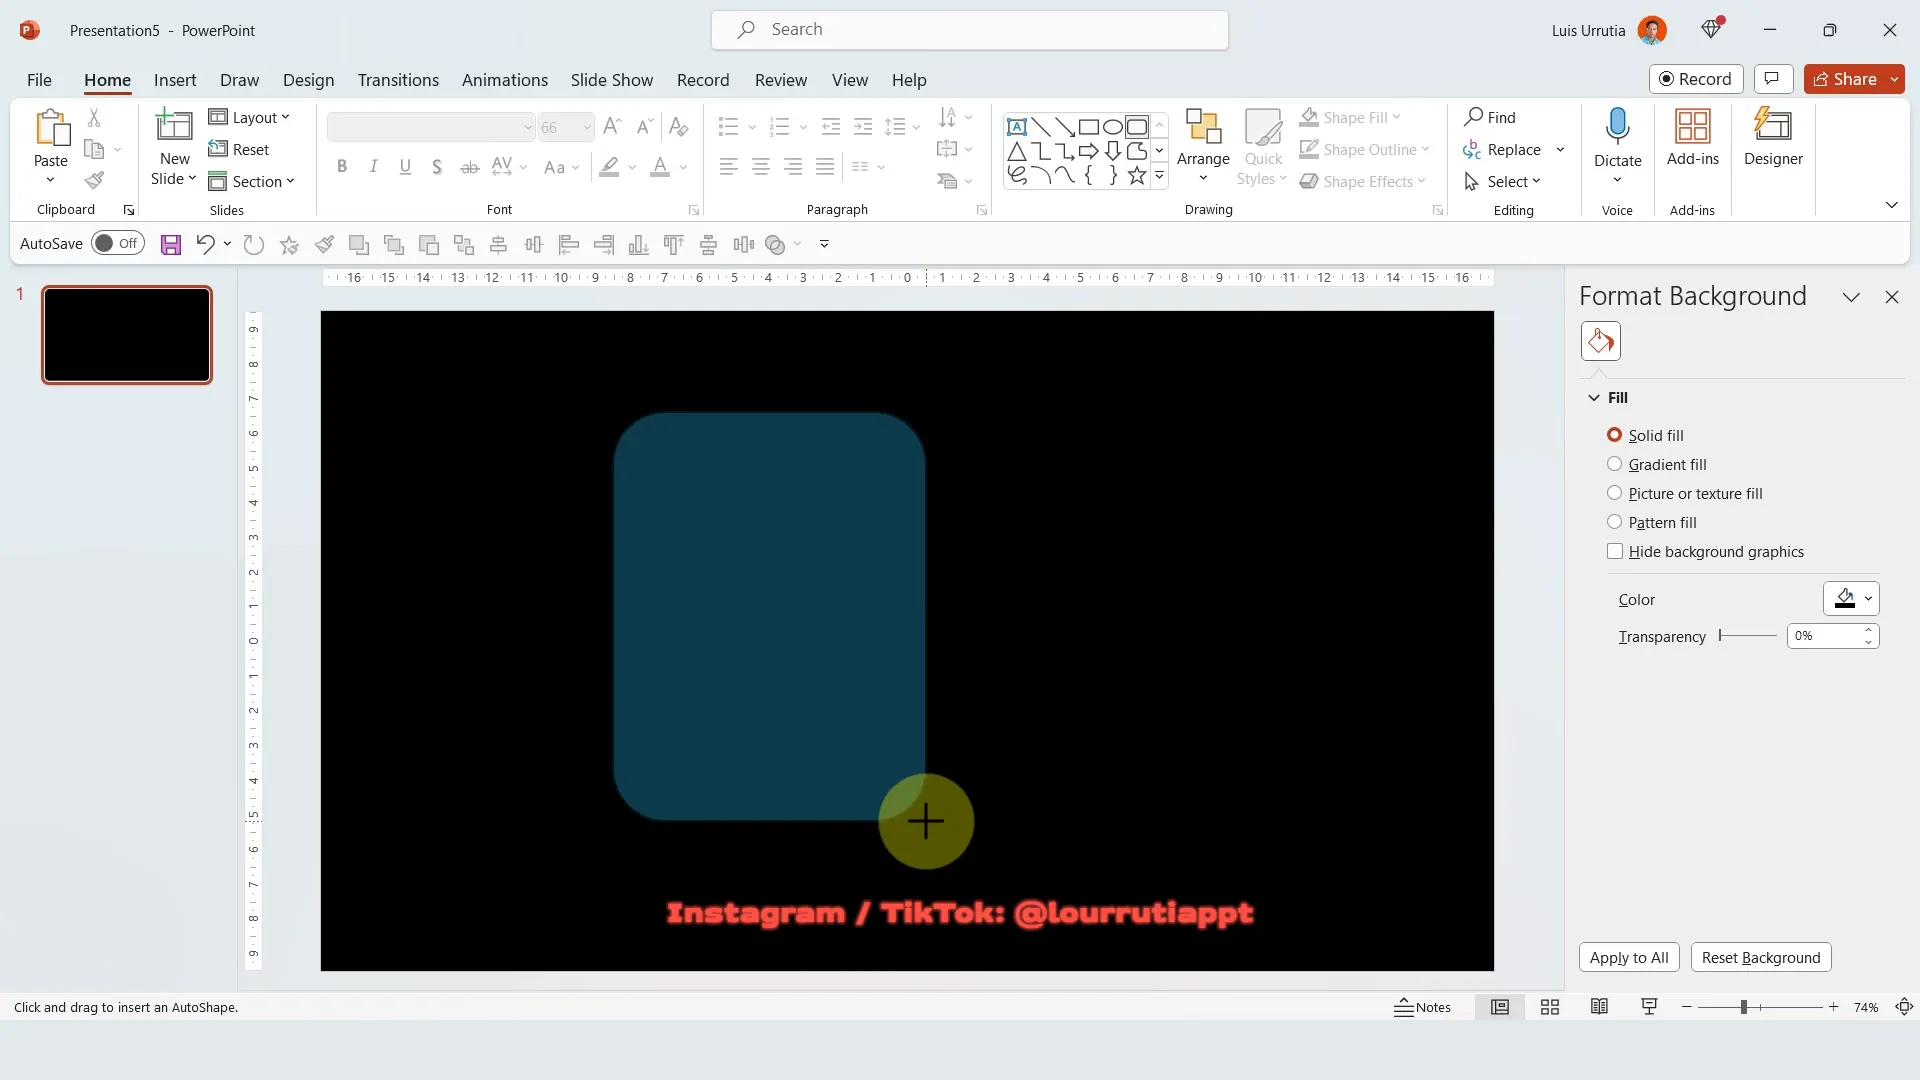1920x1080 pixels.
Task: Expand the Shape Fill dropdown
Action: (1396, 117)
